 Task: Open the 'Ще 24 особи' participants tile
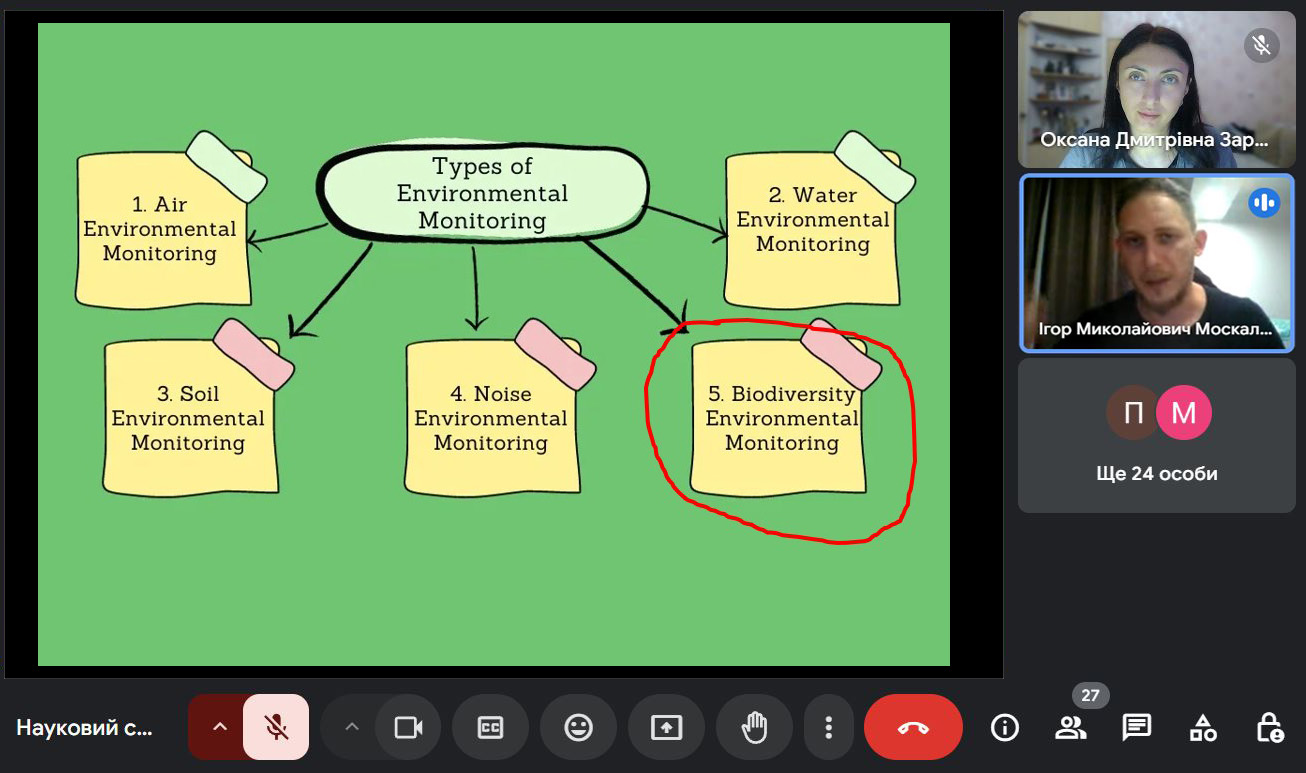1157,436
